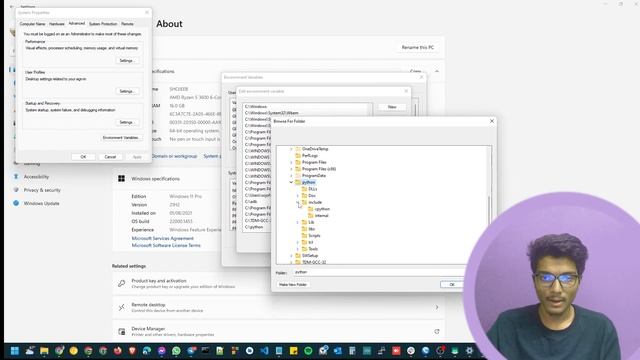Click Windows Update icon in Settings sidebar
Image resolution: width=640 pixels, height=360 pixels.
pyautogui.click(x=16, y=203)
